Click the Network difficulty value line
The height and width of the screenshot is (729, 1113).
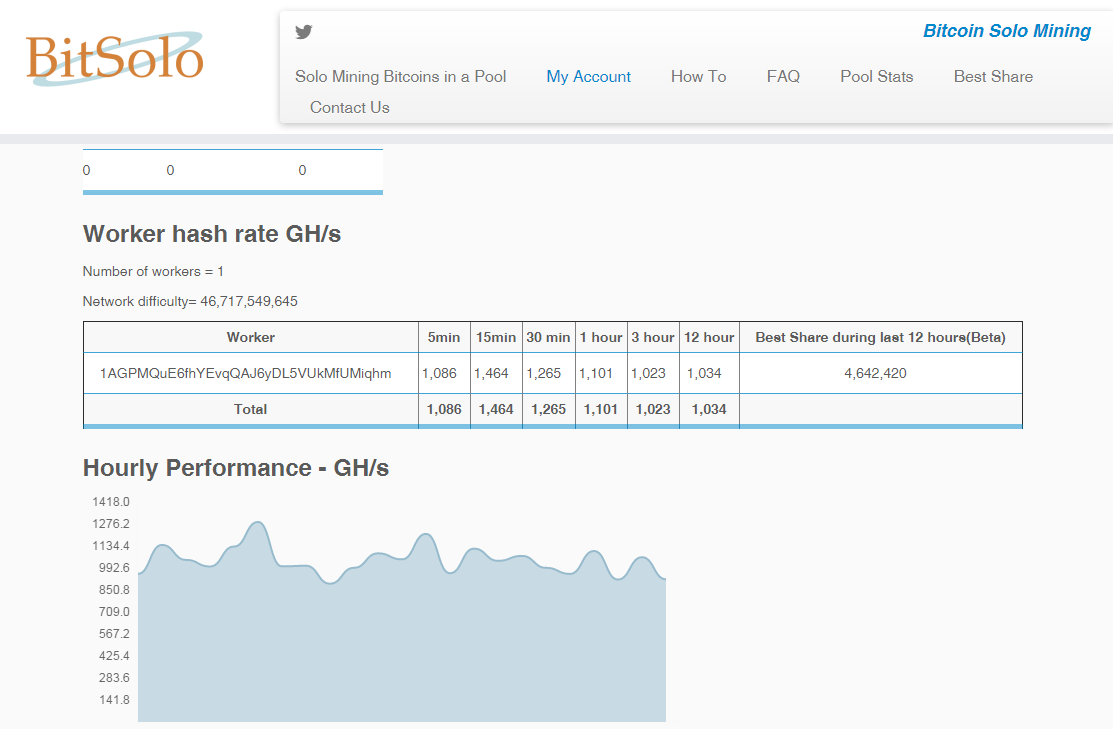(x=190, y=302)
